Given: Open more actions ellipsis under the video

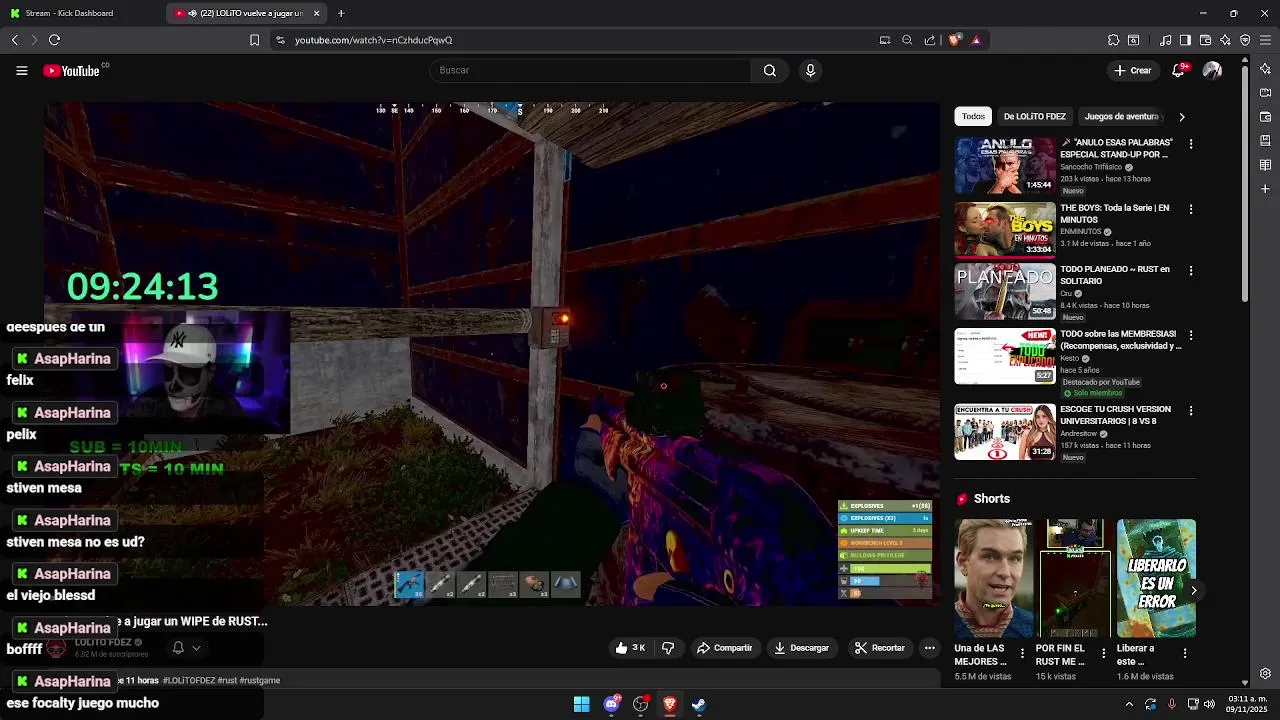Looking at the screenshot, I should (929, 648).
